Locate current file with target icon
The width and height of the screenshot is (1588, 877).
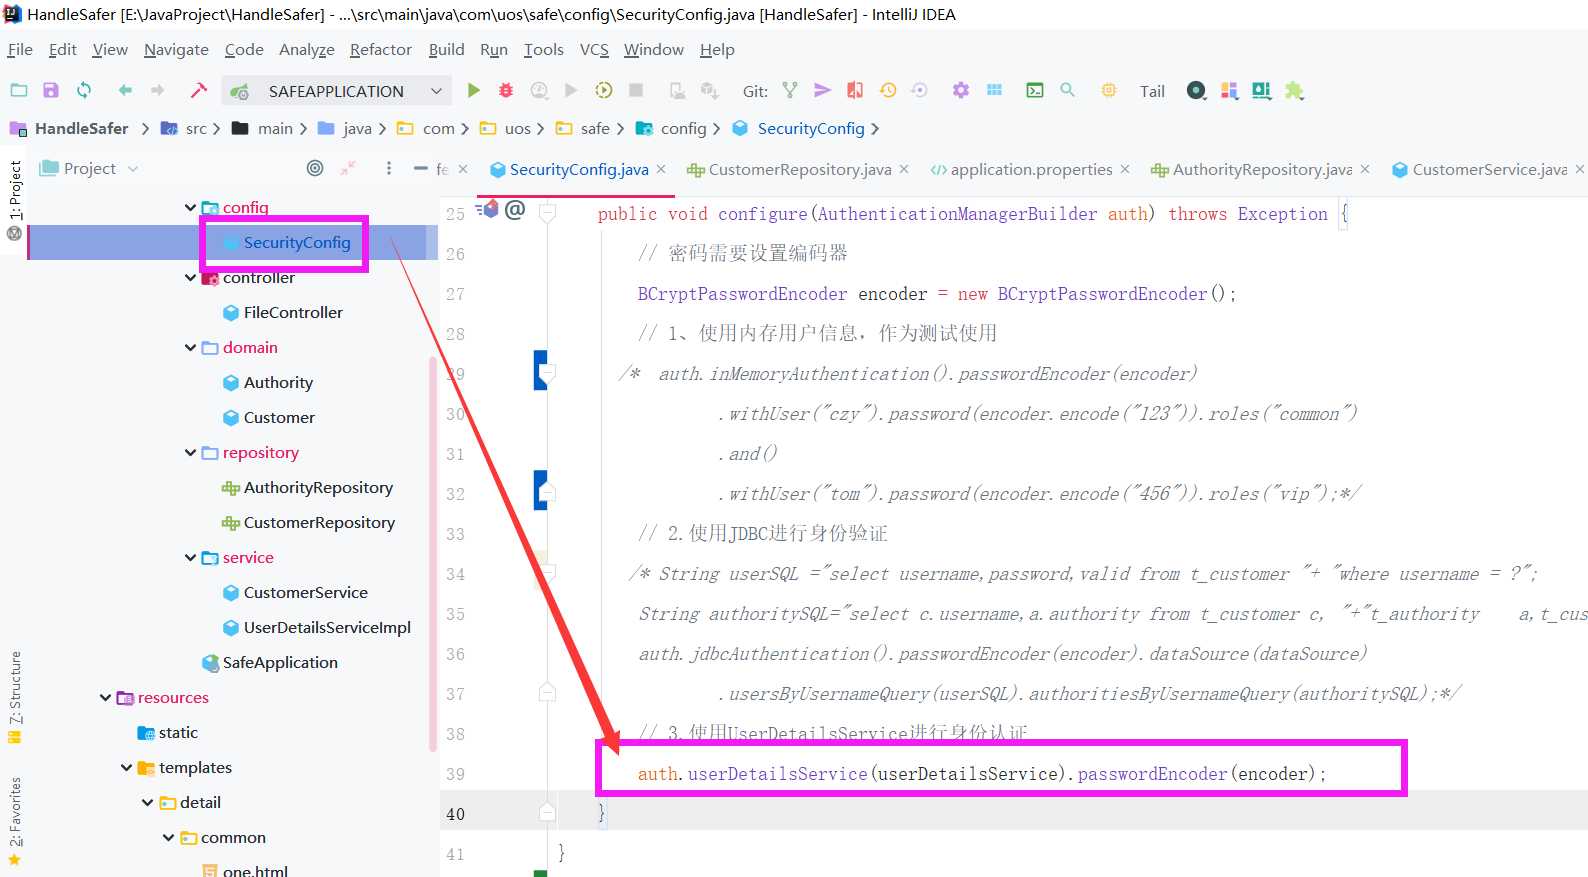click(x=315, y=168)
